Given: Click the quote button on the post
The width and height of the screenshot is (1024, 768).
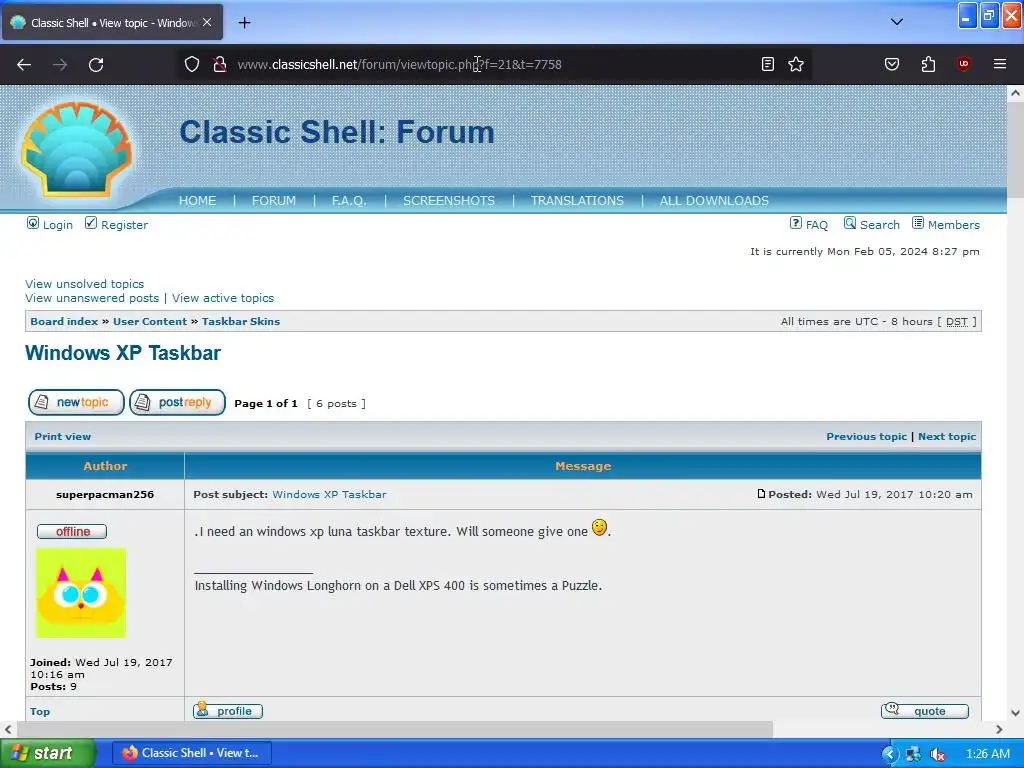Looking at the screenshot, I should pos(925,711).
